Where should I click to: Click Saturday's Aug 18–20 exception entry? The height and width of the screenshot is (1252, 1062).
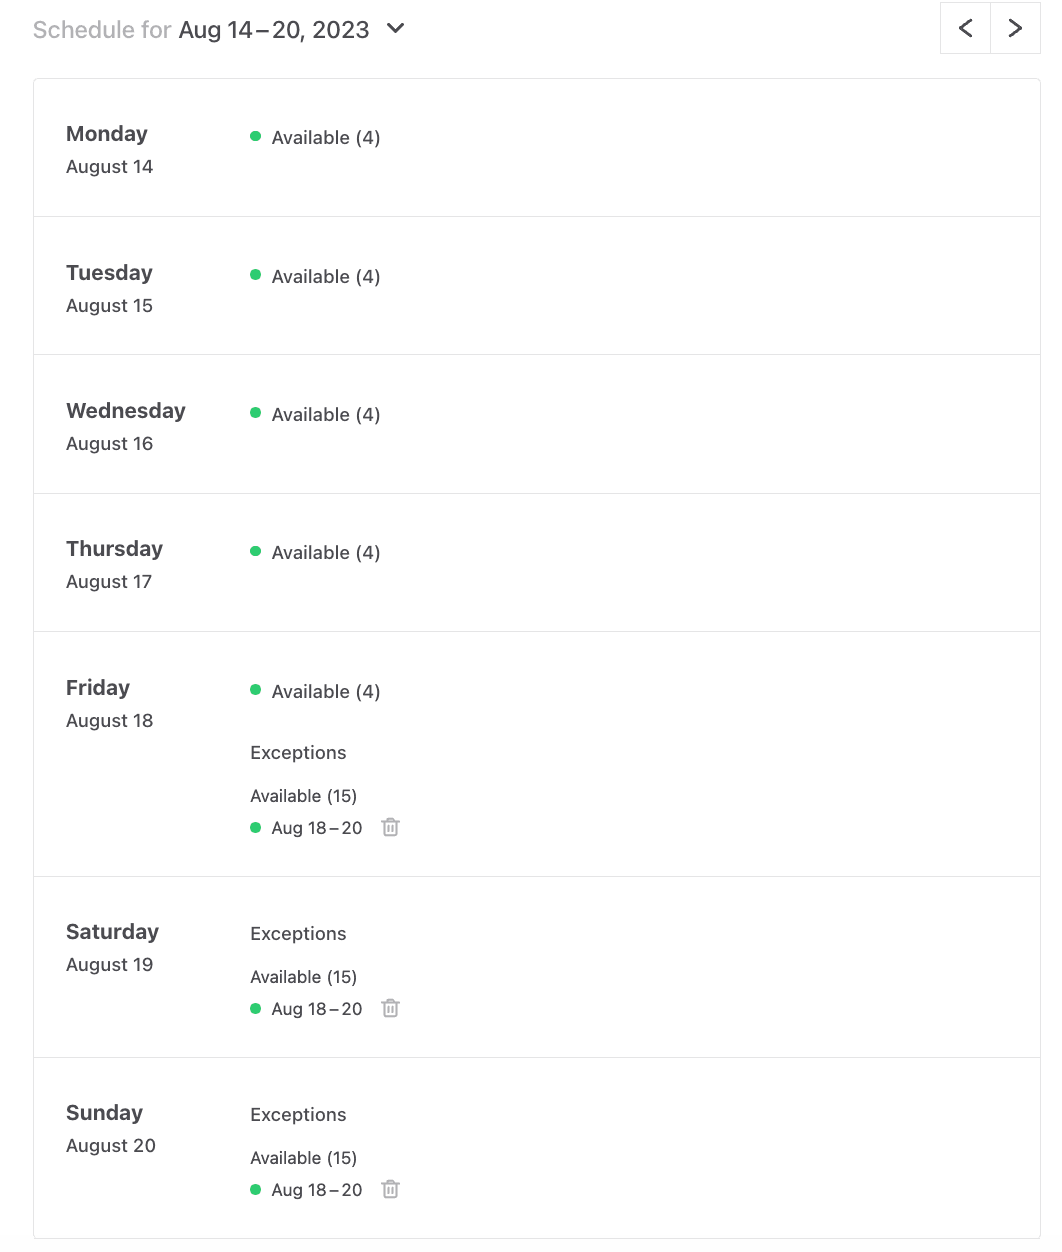pos(316,1009)
